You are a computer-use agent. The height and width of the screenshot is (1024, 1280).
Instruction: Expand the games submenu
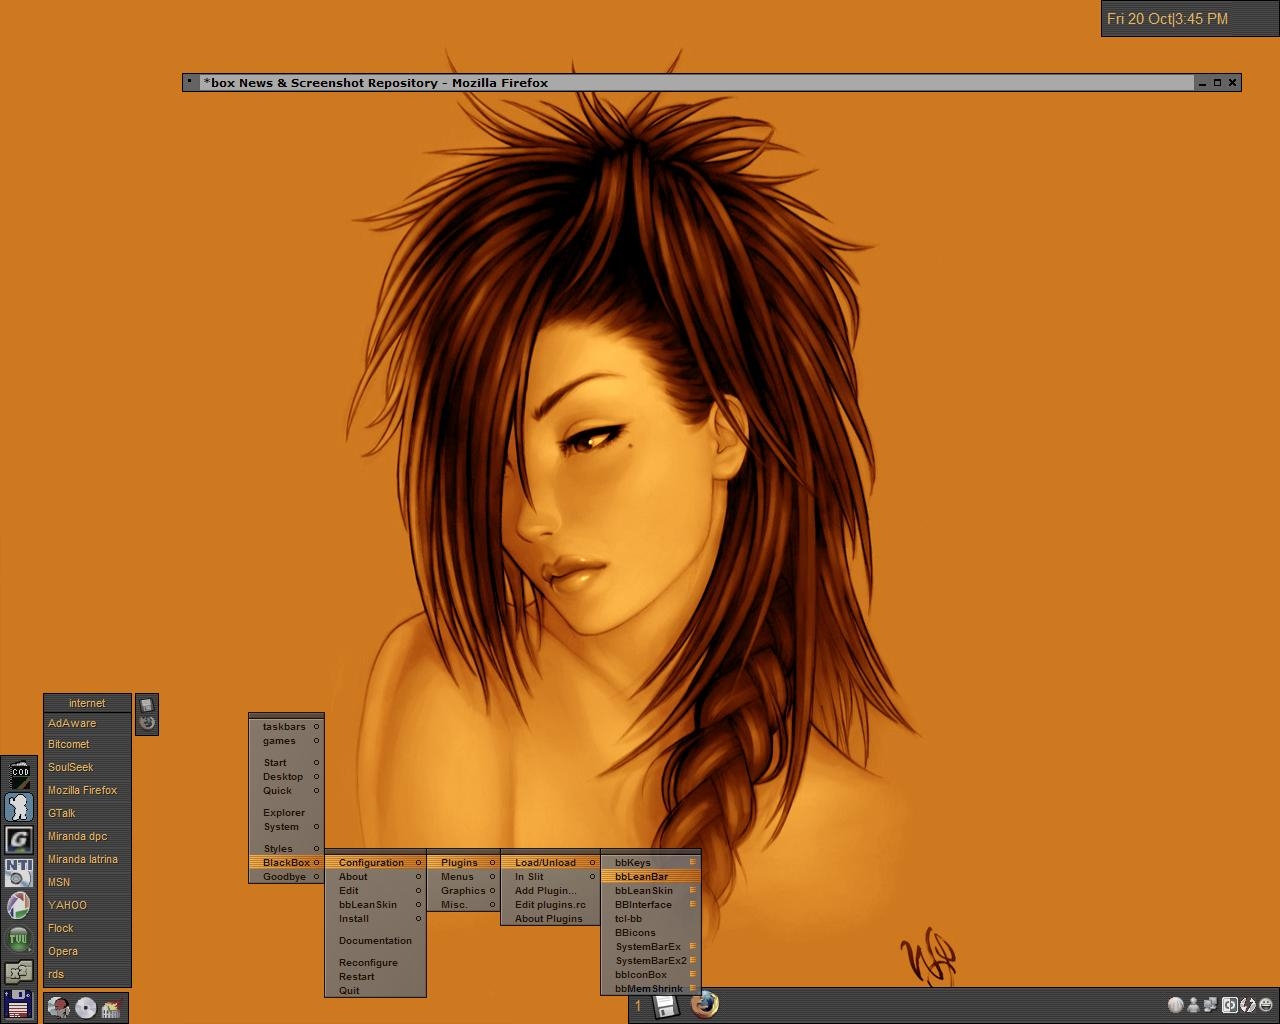286,741
